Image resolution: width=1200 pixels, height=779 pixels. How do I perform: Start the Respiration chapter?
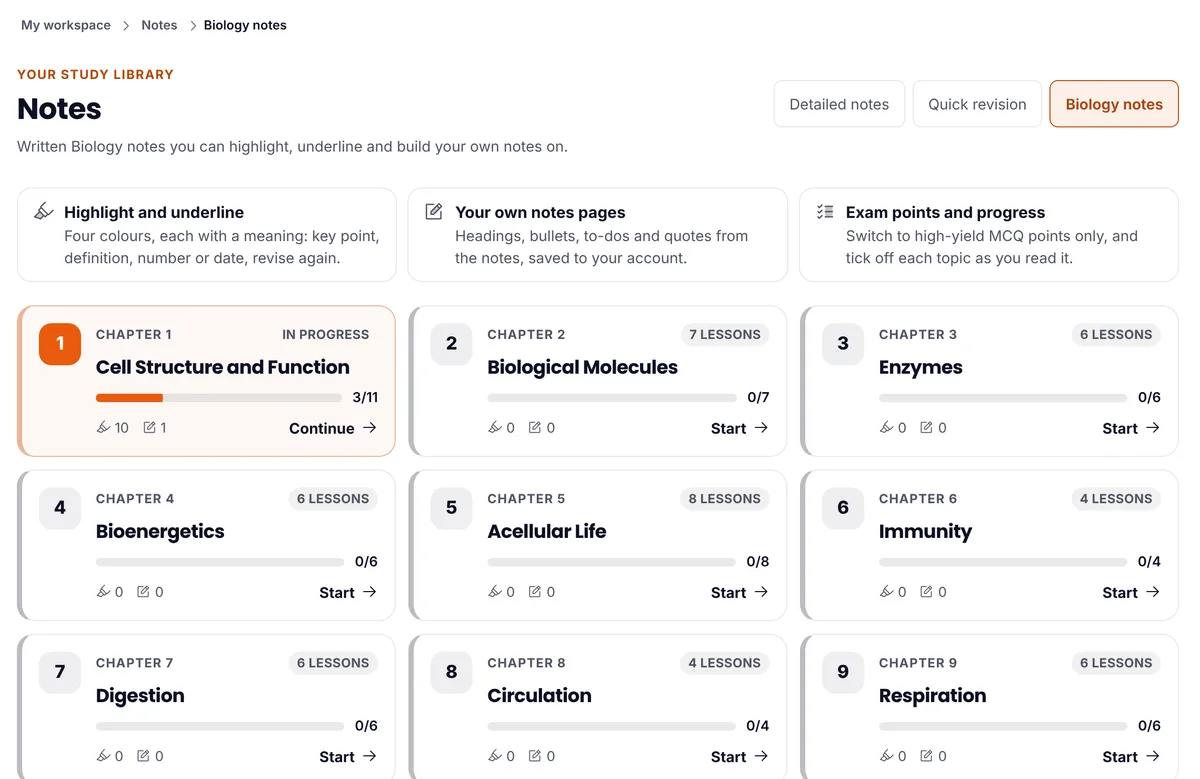(1131, 756)
